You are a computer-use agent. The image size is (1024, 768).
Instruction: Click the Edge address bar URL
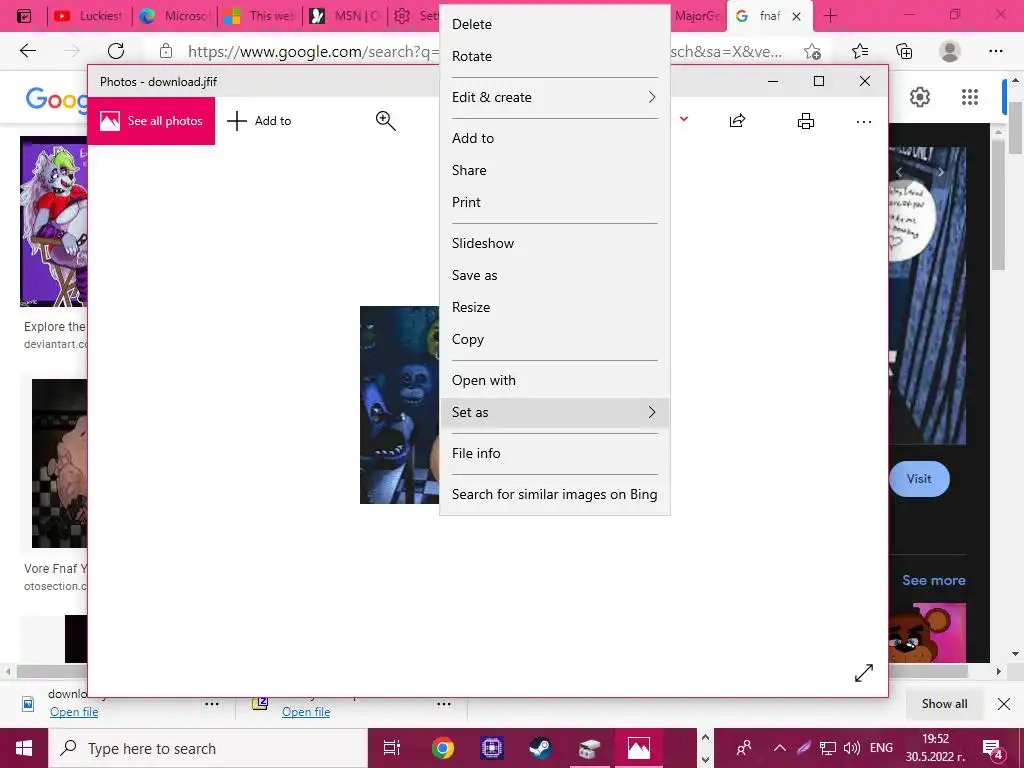[483, 52]
